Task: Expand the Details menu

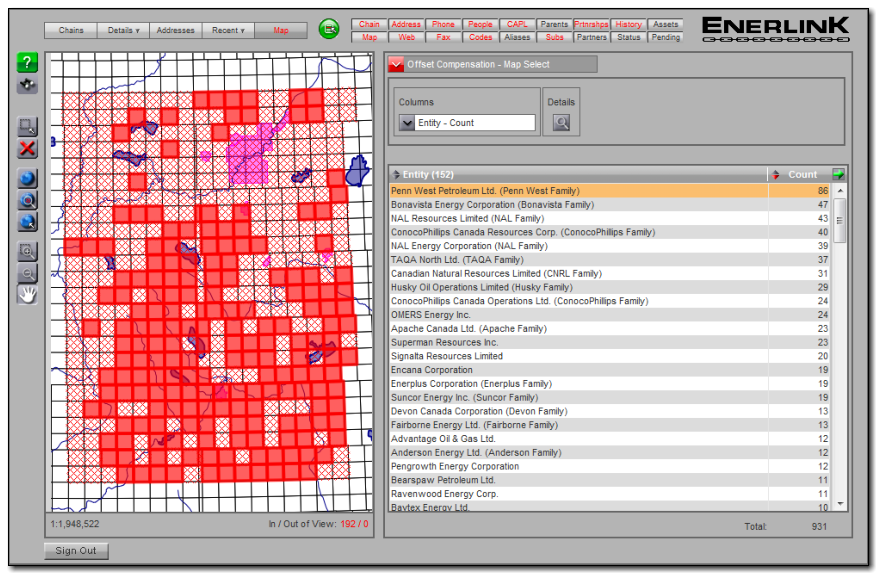Action: (x=123, y=30)
